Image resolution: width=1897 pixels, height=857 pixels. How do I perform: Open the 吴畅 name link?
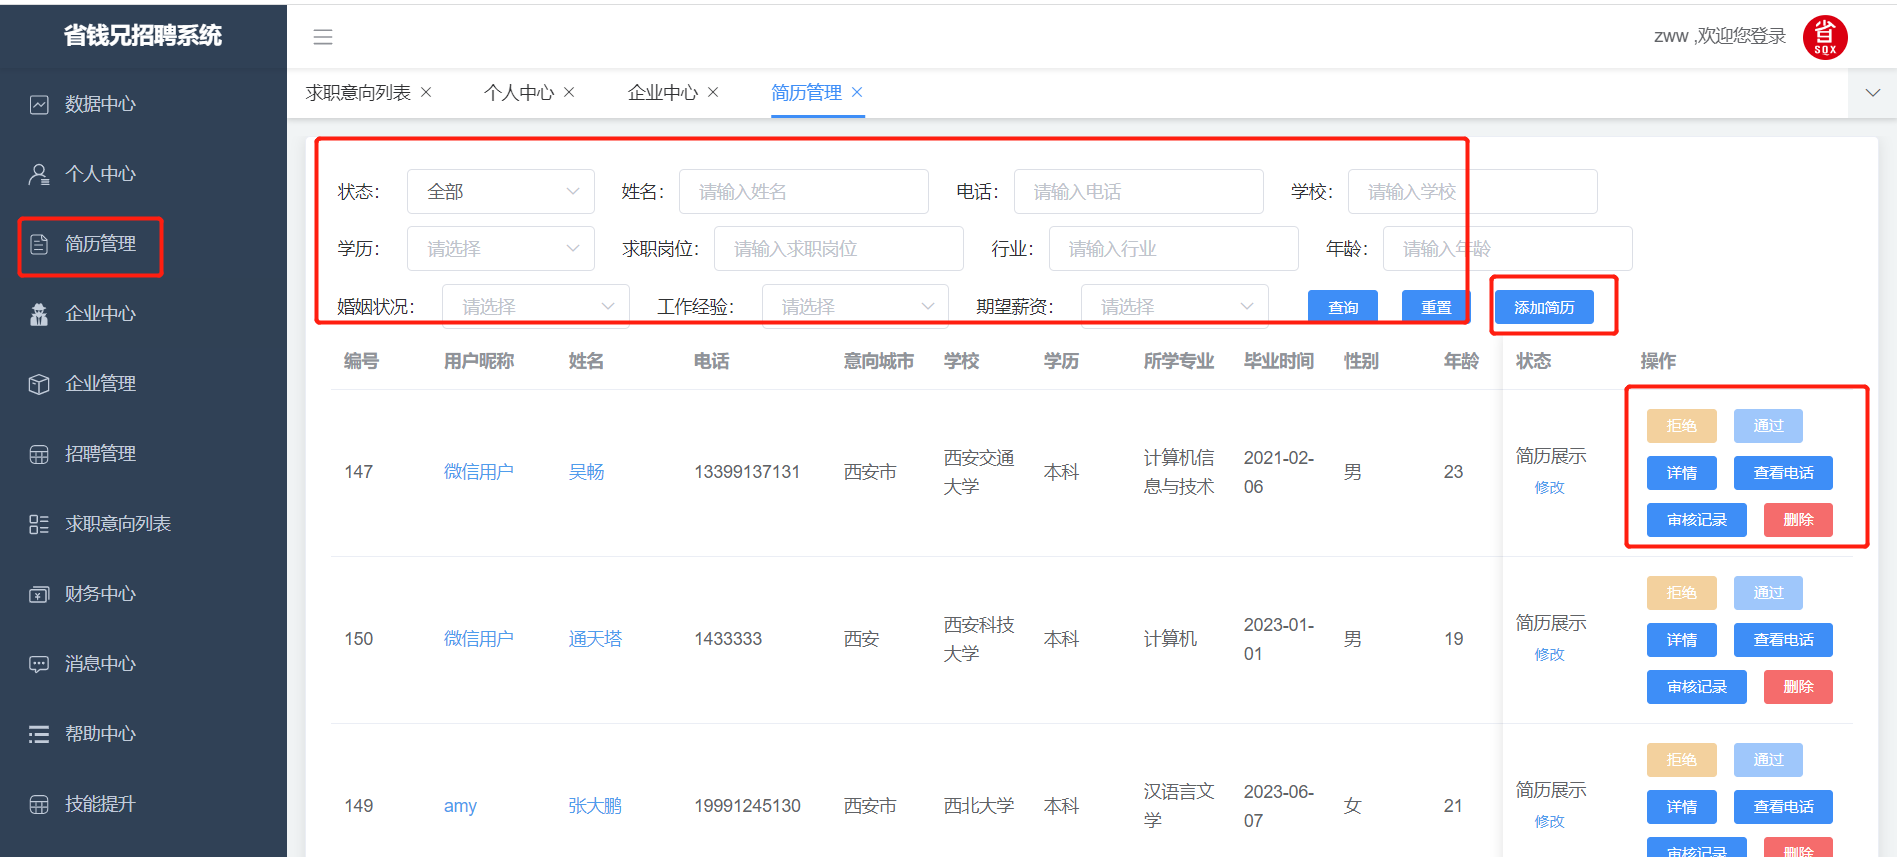pos(586,472)
